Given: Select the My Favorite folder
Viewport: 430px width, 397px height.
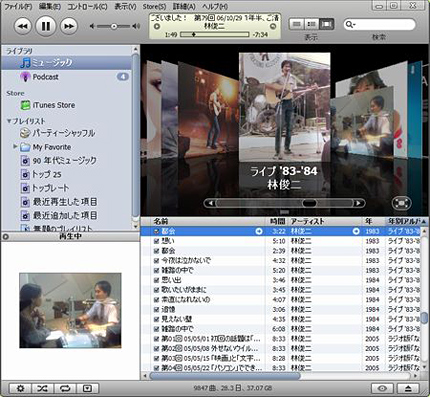Looking at the screenshot, I should [66, 147].
